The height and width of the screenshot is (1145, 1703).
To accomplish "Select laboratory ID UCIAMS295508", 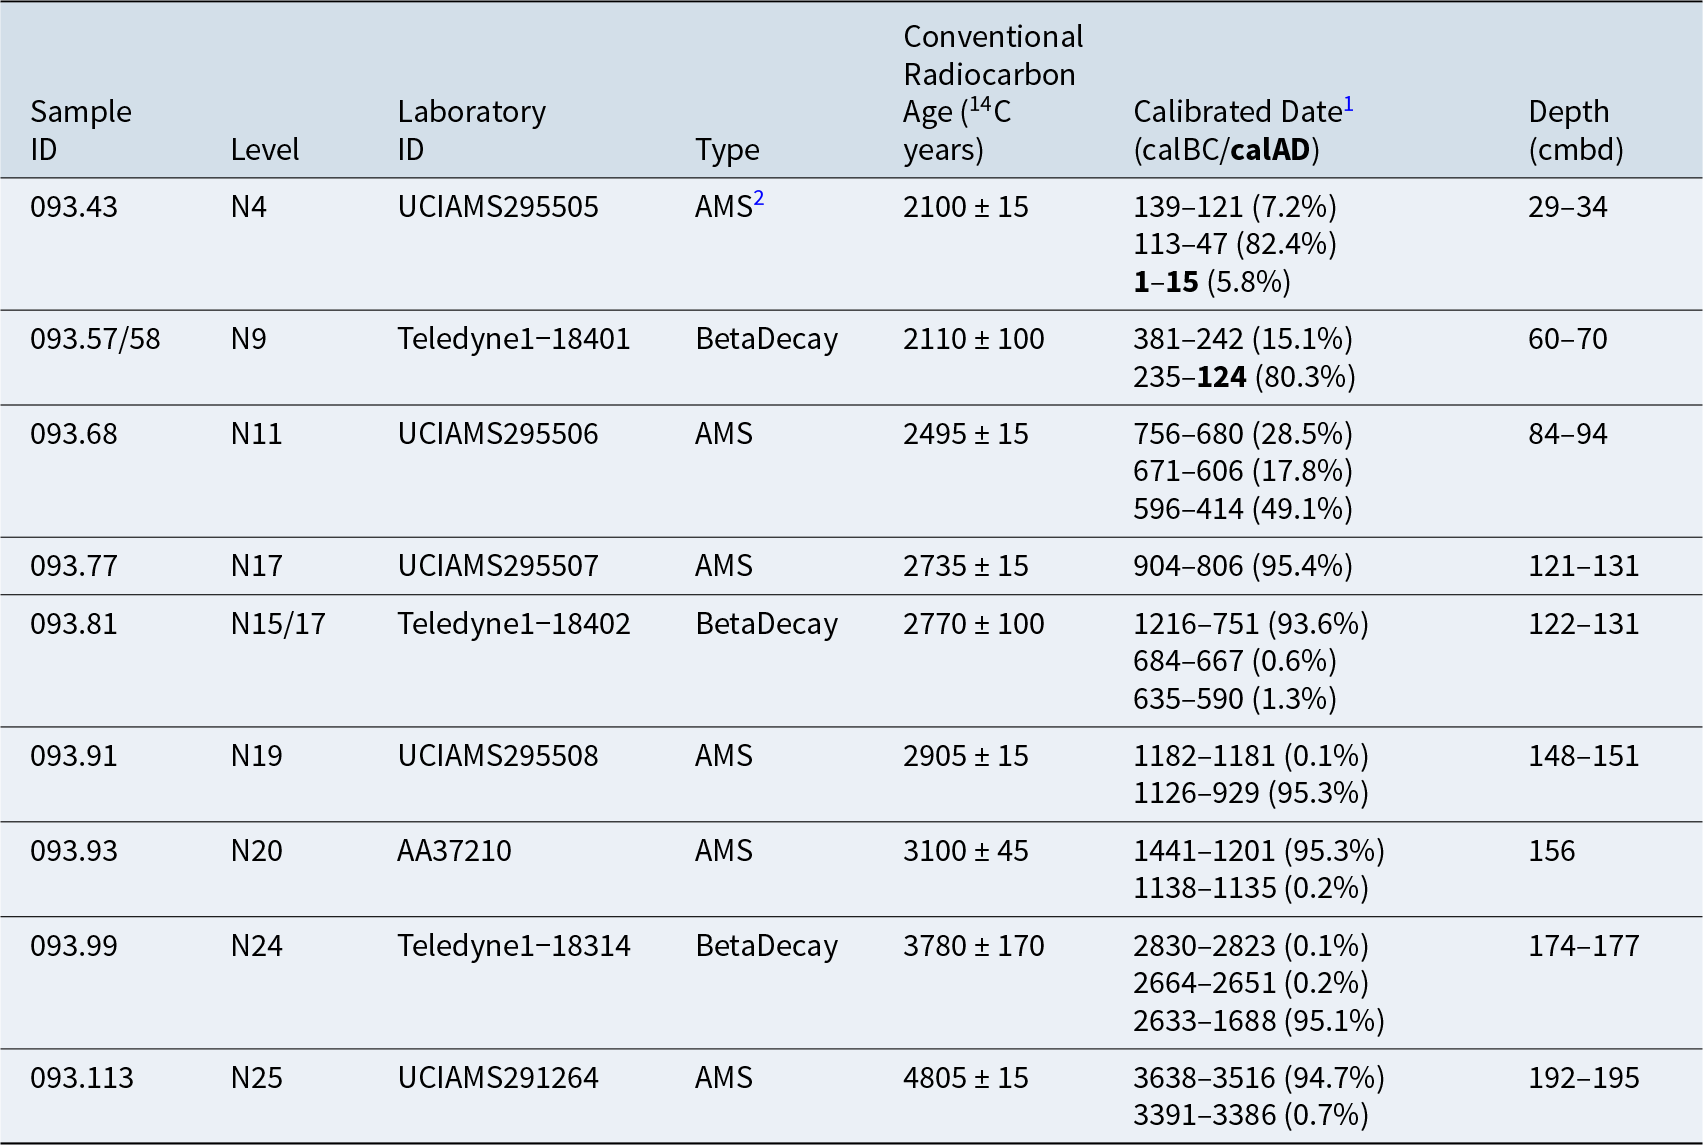I will coord(498,756).
